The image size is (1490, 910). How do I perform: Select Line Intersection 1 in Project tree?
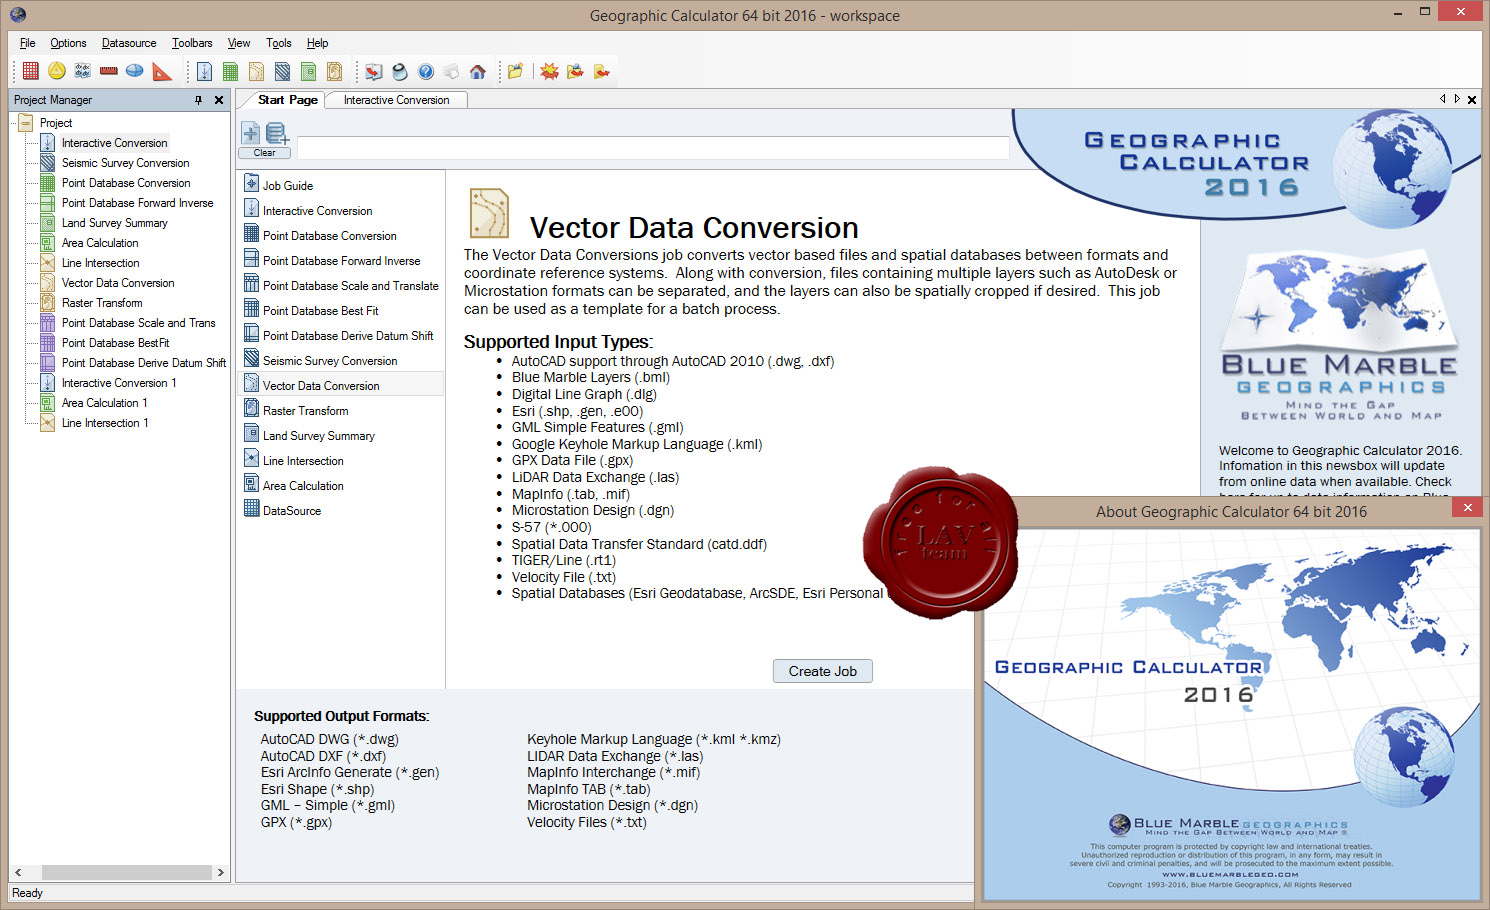point(105,423)
